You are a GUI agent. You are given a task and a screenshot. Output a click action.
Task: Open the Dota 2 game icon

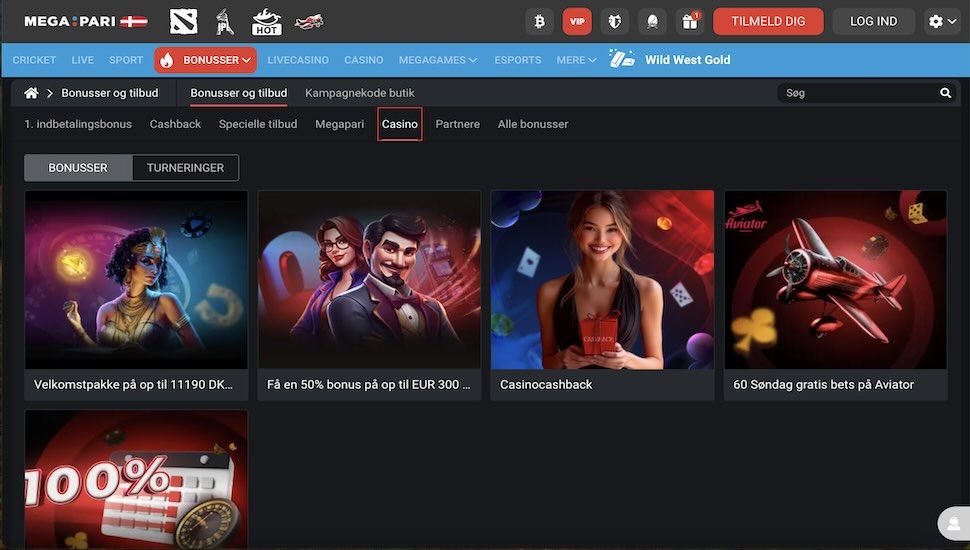click(184, 22)
